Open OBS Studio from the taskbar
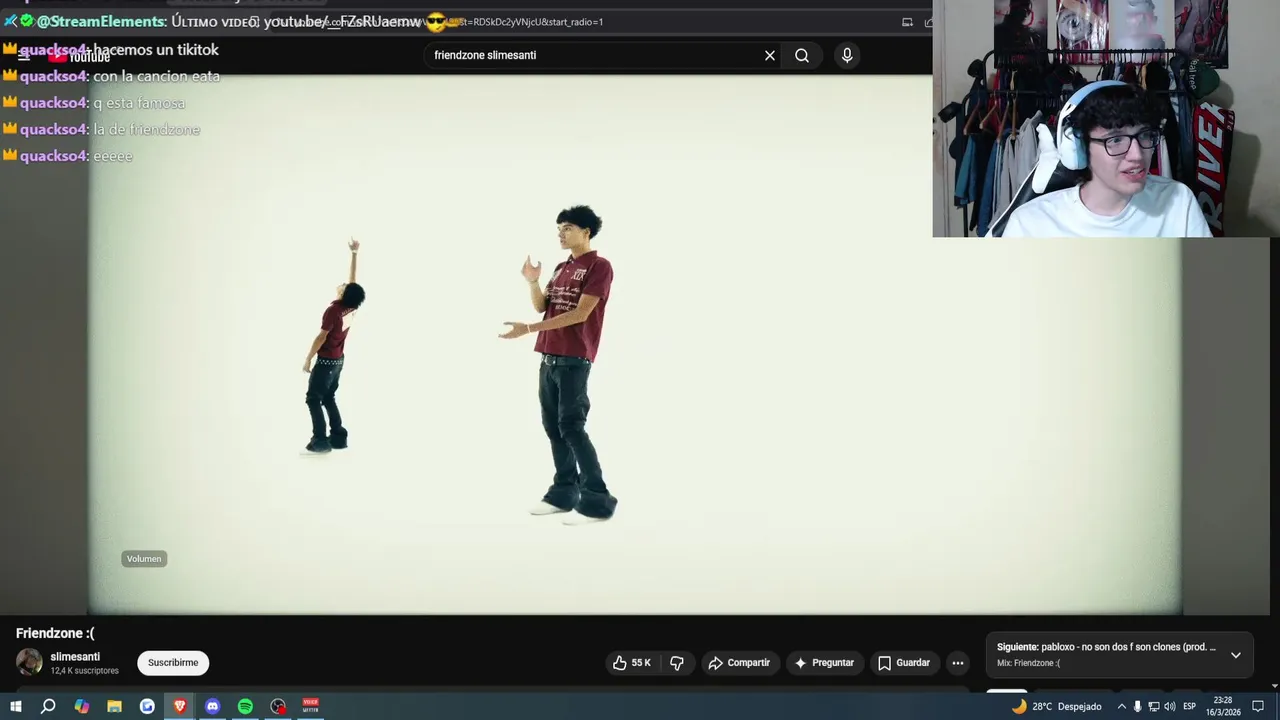The width and height of the screenshot is (1280, 720). coord(278,706)
